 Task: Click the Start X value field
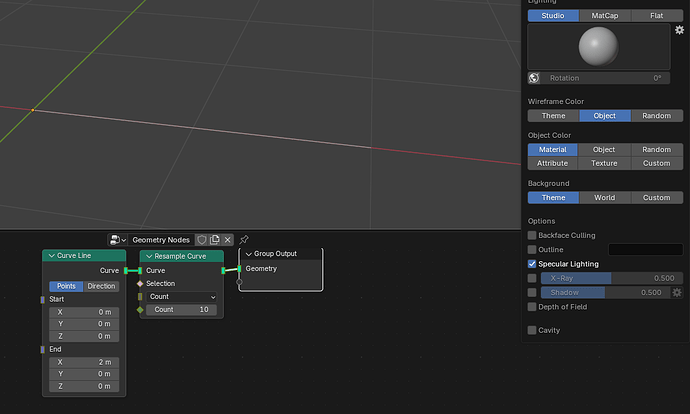(84, 312)
